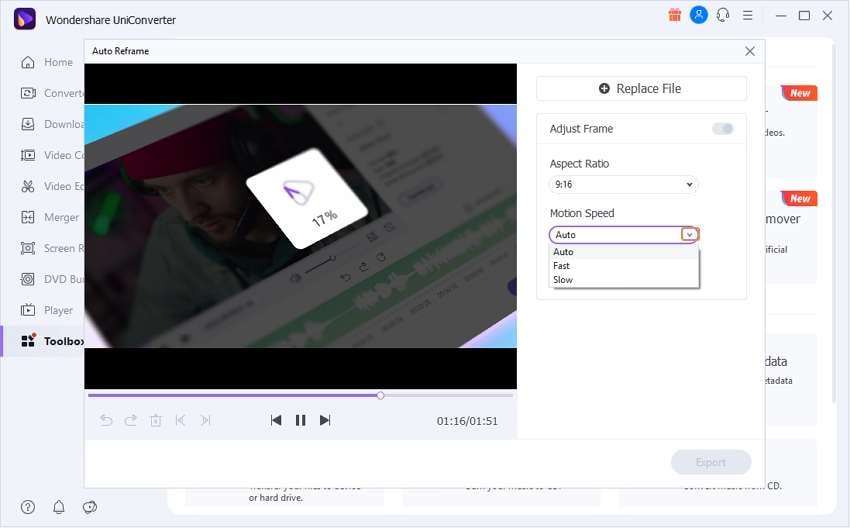Collapse the Motion Speed dropdown arrow
The width and height of the screenshot is (850, 528).
pos(690,235)
